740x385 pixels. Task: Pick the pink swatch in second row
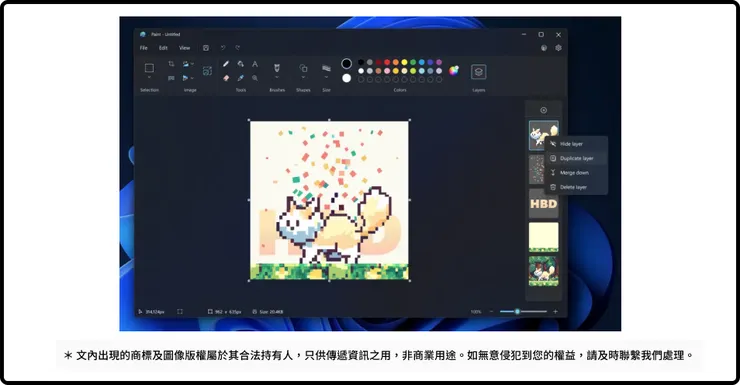click(387, 71)
